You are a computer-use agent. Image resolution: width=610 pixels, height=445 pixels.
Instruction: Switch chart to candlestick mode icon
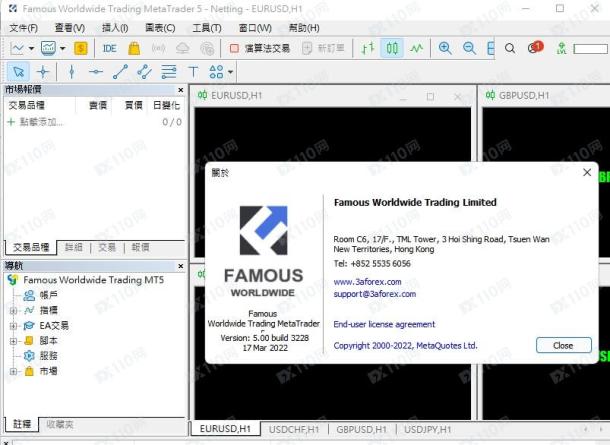click(x=392, y=48)
